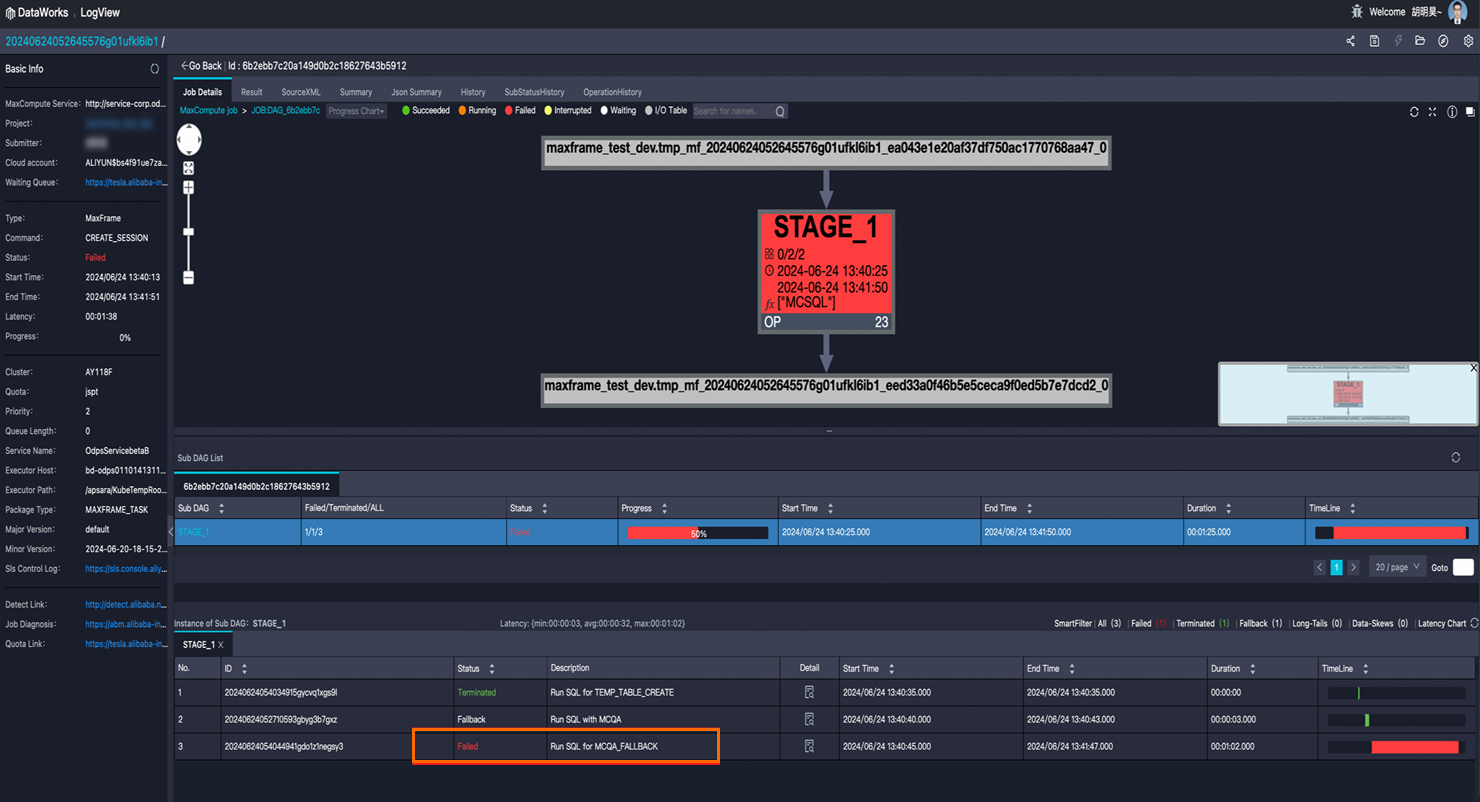1480x802 pixels.
Task: Click the compass icon in top toolbar
Action: pos(1443,41)
